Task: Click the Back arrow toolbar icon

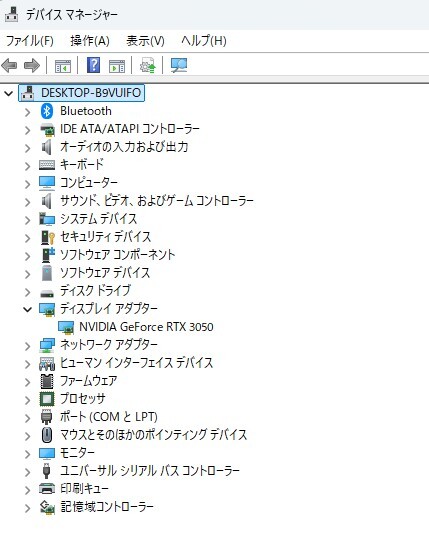Action: click(9, 66)
